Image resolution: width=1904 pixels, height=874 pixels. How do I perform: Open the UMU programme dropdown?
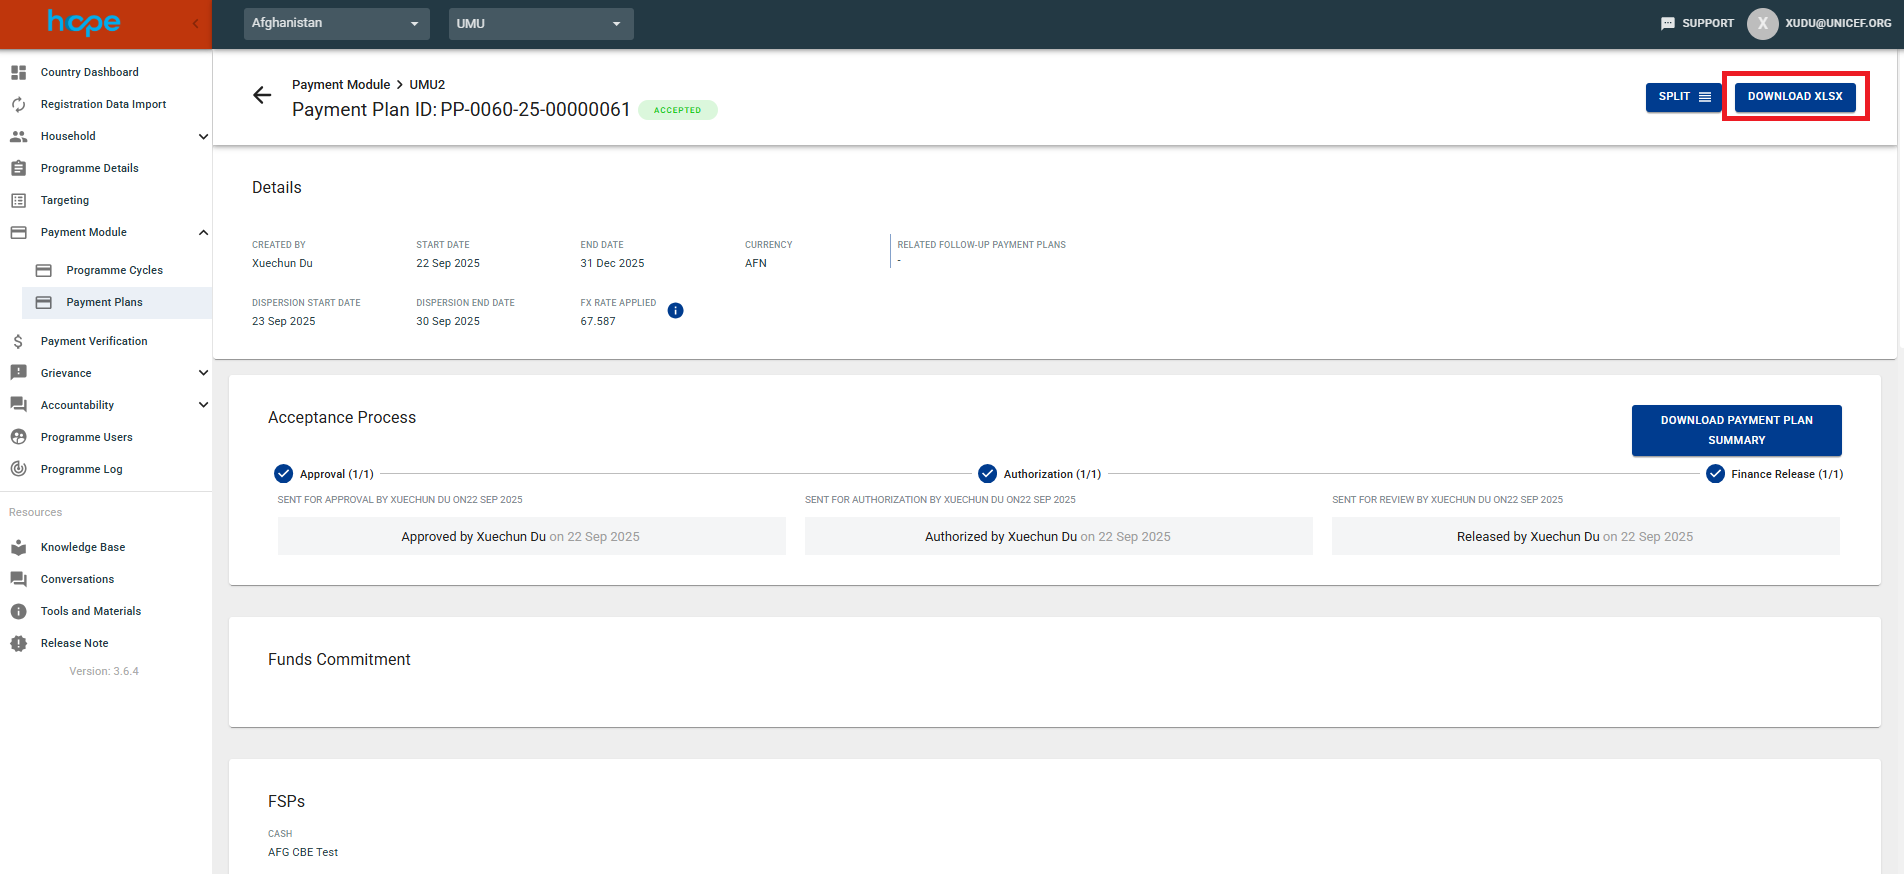[540, 23]
